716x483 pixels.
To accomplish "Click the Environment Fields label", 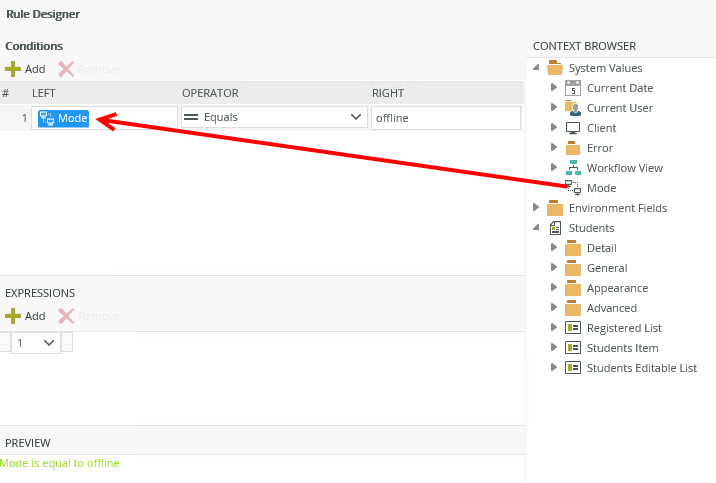I will pyautogui.click(x=618, y=208).
